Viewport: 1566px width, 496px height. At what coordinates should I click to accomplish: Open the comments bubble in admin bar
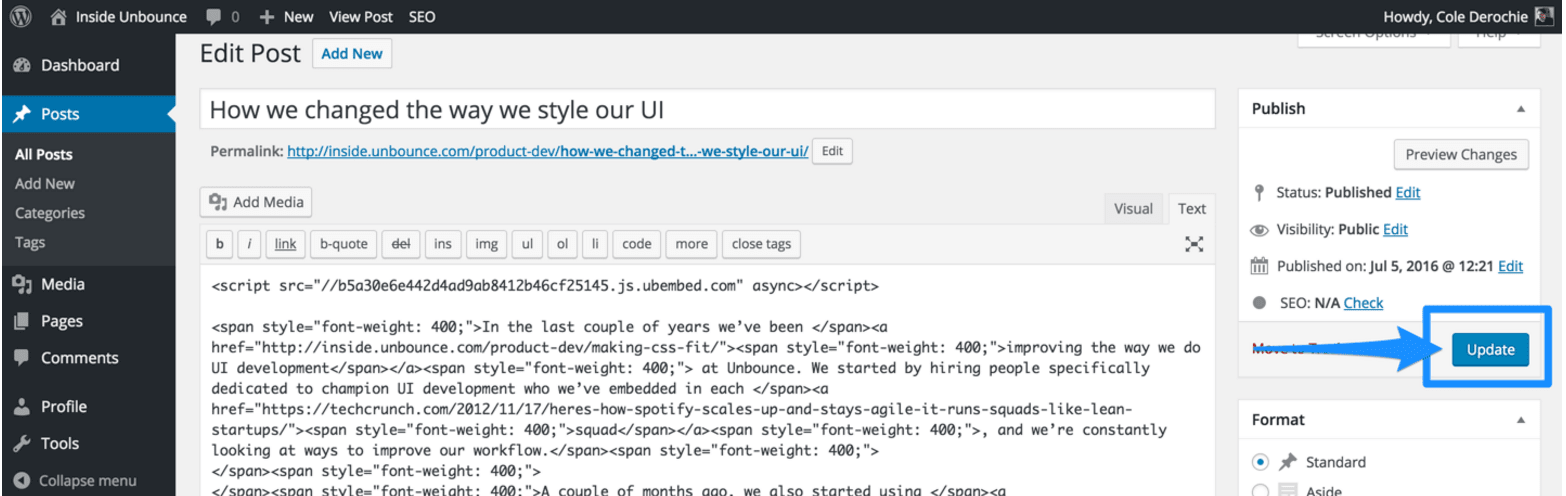223,17
